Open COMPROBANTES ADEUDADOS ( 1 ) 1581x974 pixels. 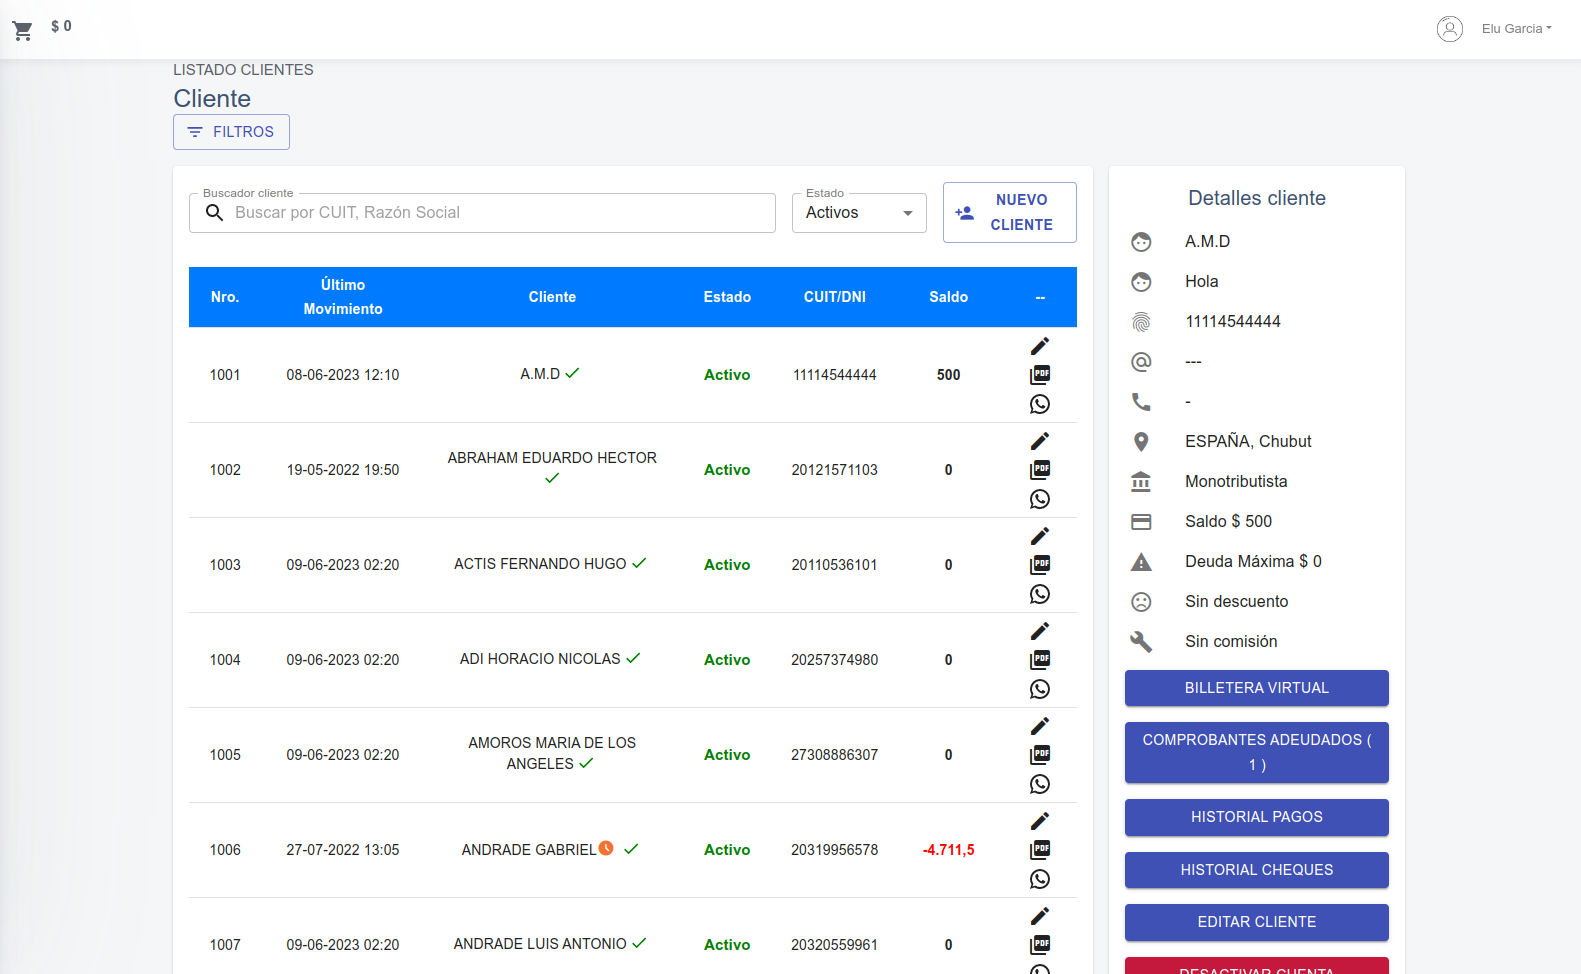click(x=1257, y=752)
